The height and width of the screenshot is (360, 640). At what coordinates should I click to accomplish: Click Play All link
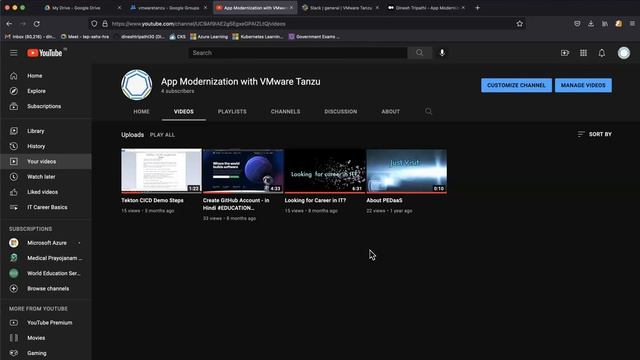[x=162, y=135]
